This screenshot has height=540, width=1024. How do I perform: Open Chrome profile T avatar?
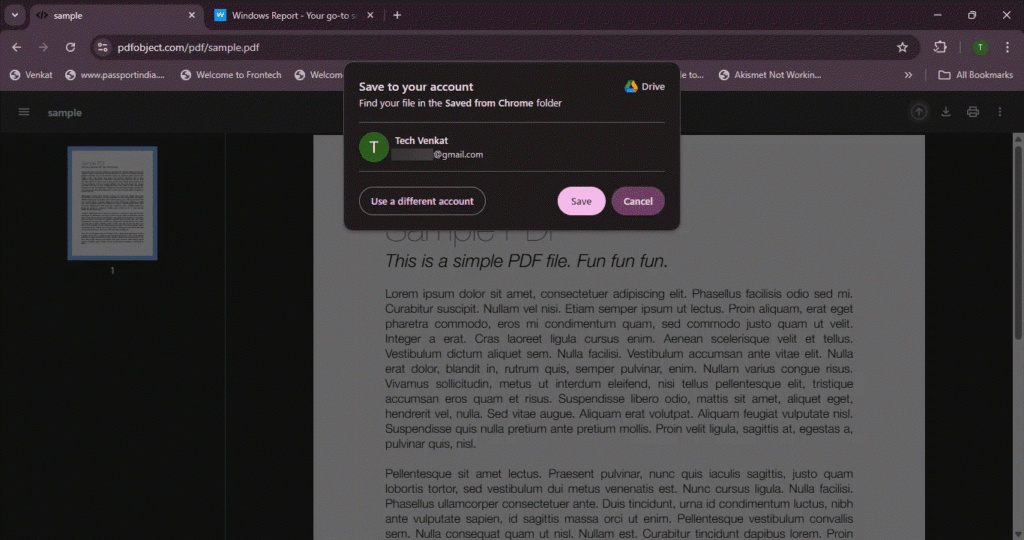click(980, 47)
